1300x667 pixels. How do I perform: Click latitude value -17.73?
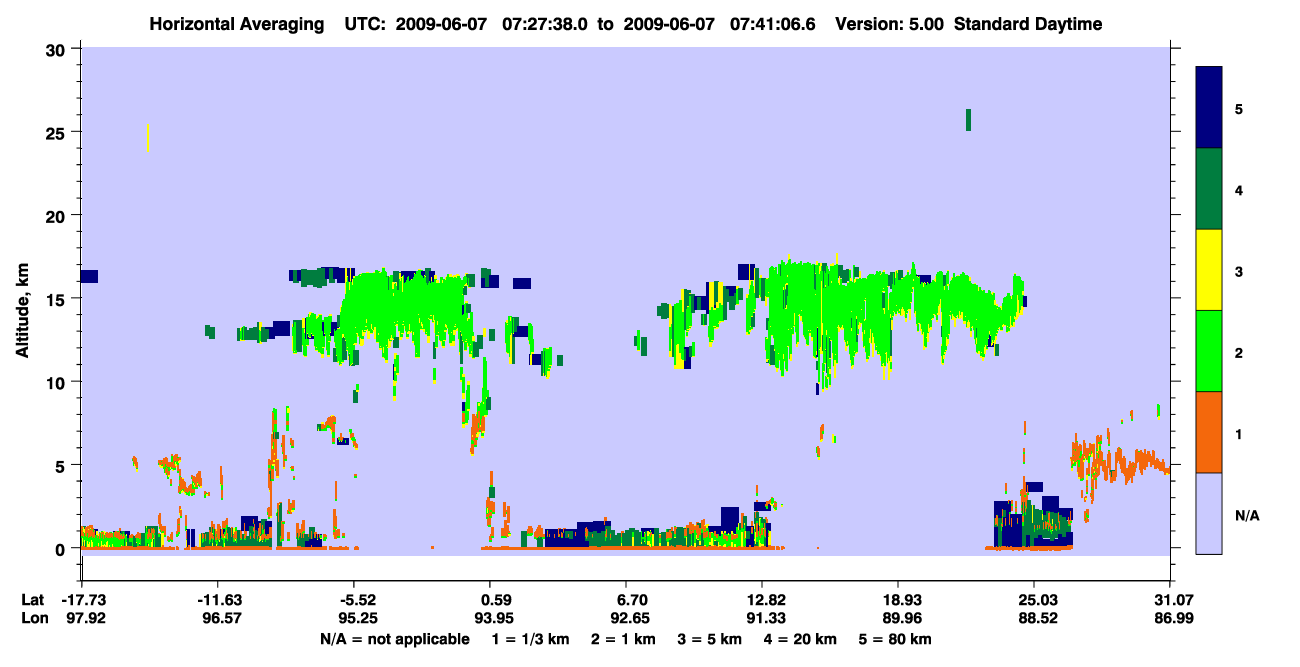pos(83,600)
